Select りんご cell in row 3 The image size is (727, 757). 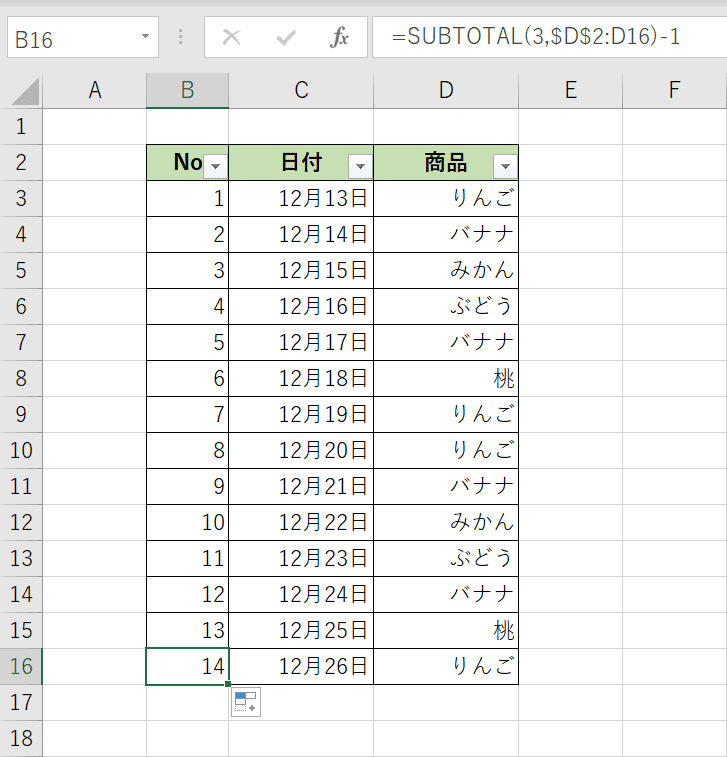pos(446,198)
